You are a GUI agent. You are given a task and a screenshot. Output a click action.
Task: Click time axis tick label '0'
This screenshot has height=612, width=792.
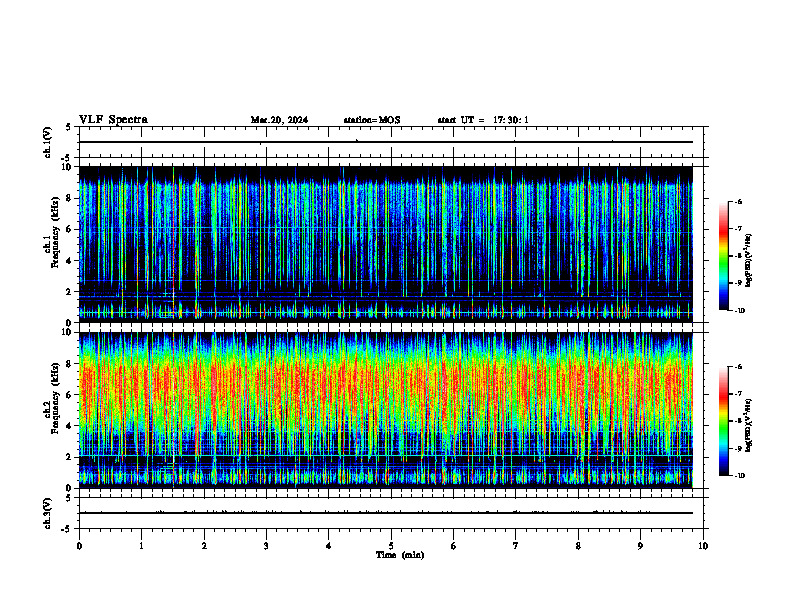click(79, 546)
